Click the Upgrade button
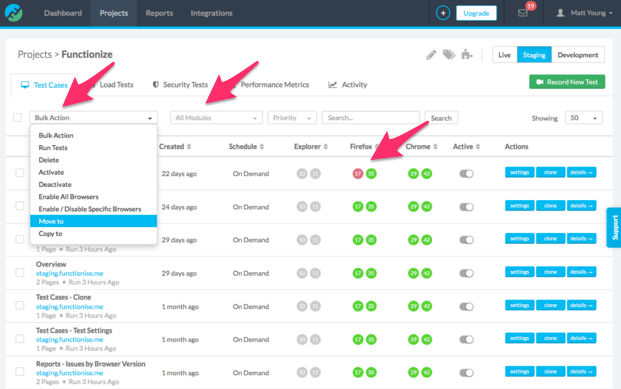Screen dimensions: 621x389 476,13
